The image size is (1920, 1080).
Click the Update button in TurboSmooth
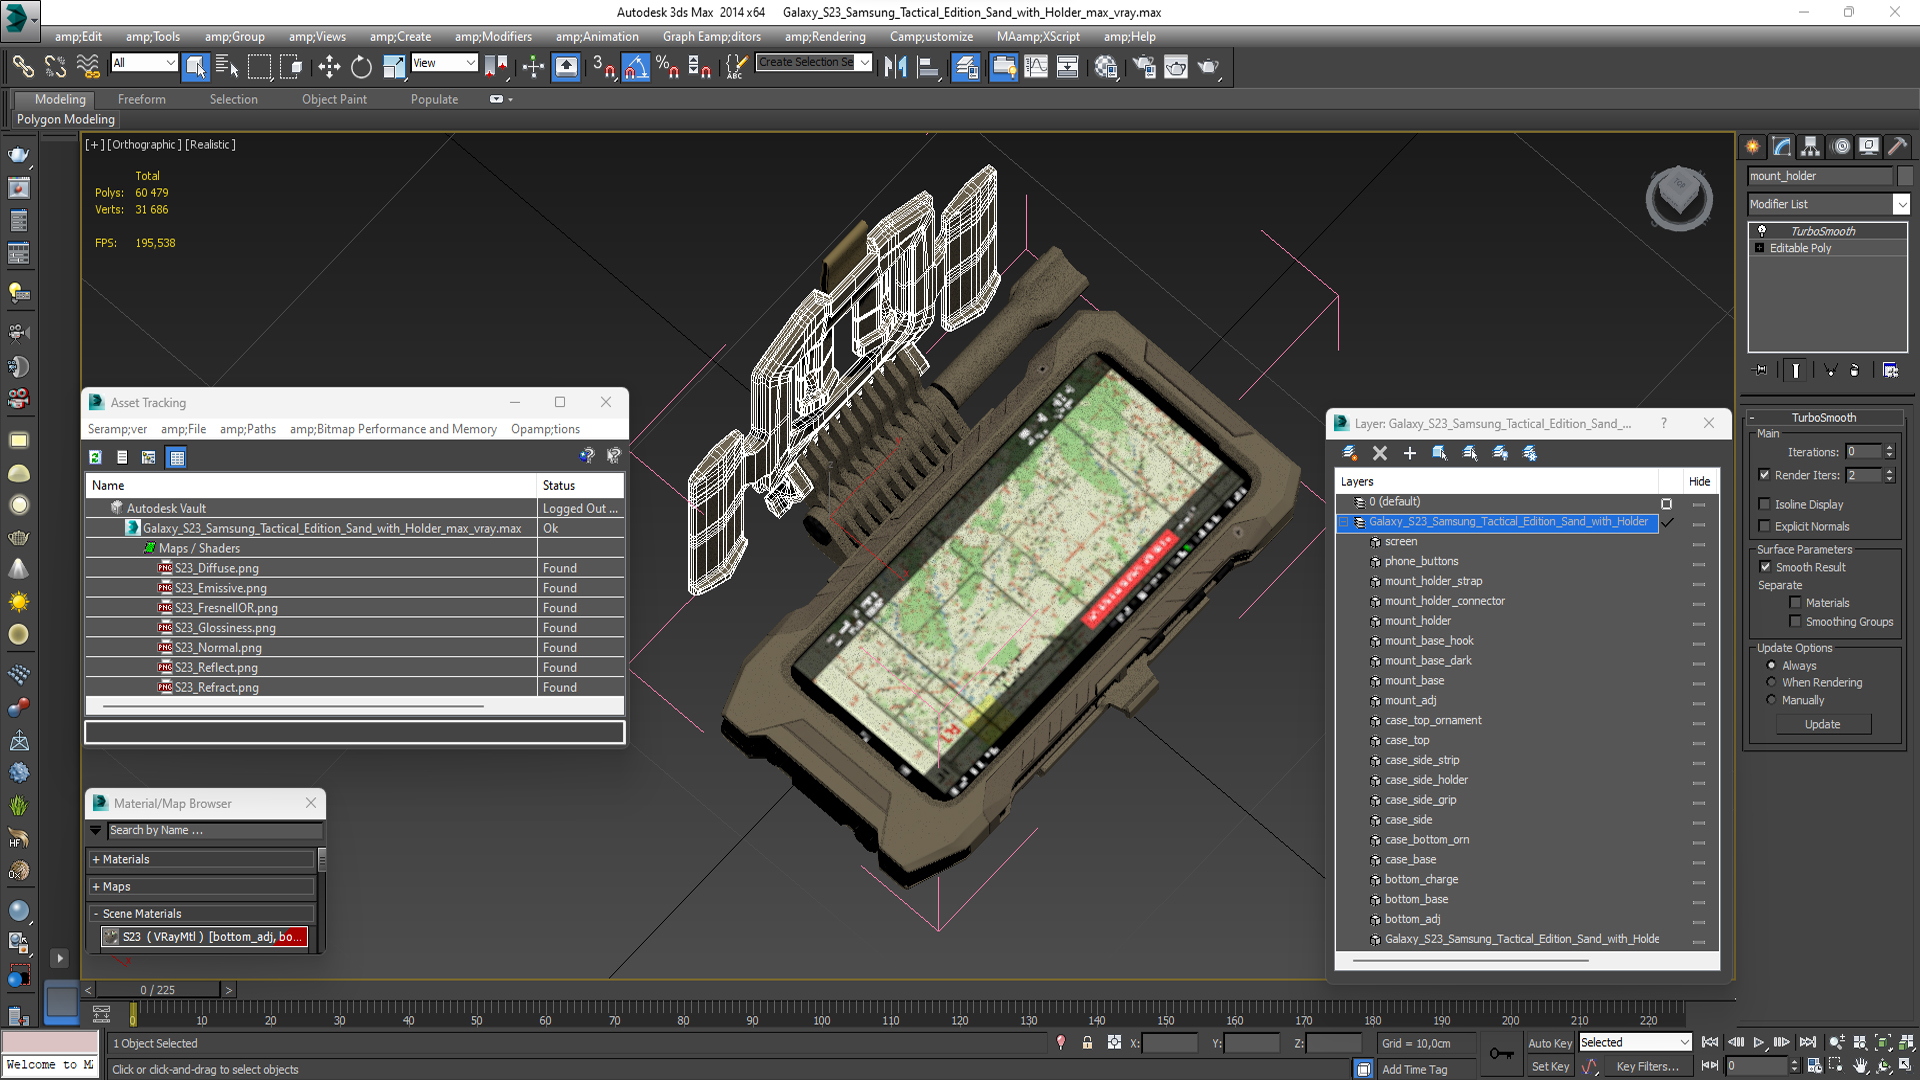point(1822,724)
